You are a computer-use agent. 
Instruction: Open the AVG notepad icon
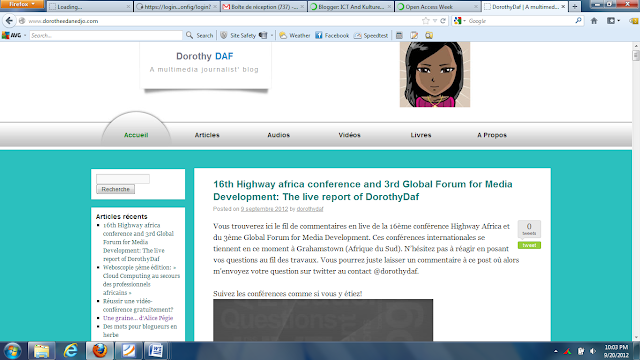(414, 36)
